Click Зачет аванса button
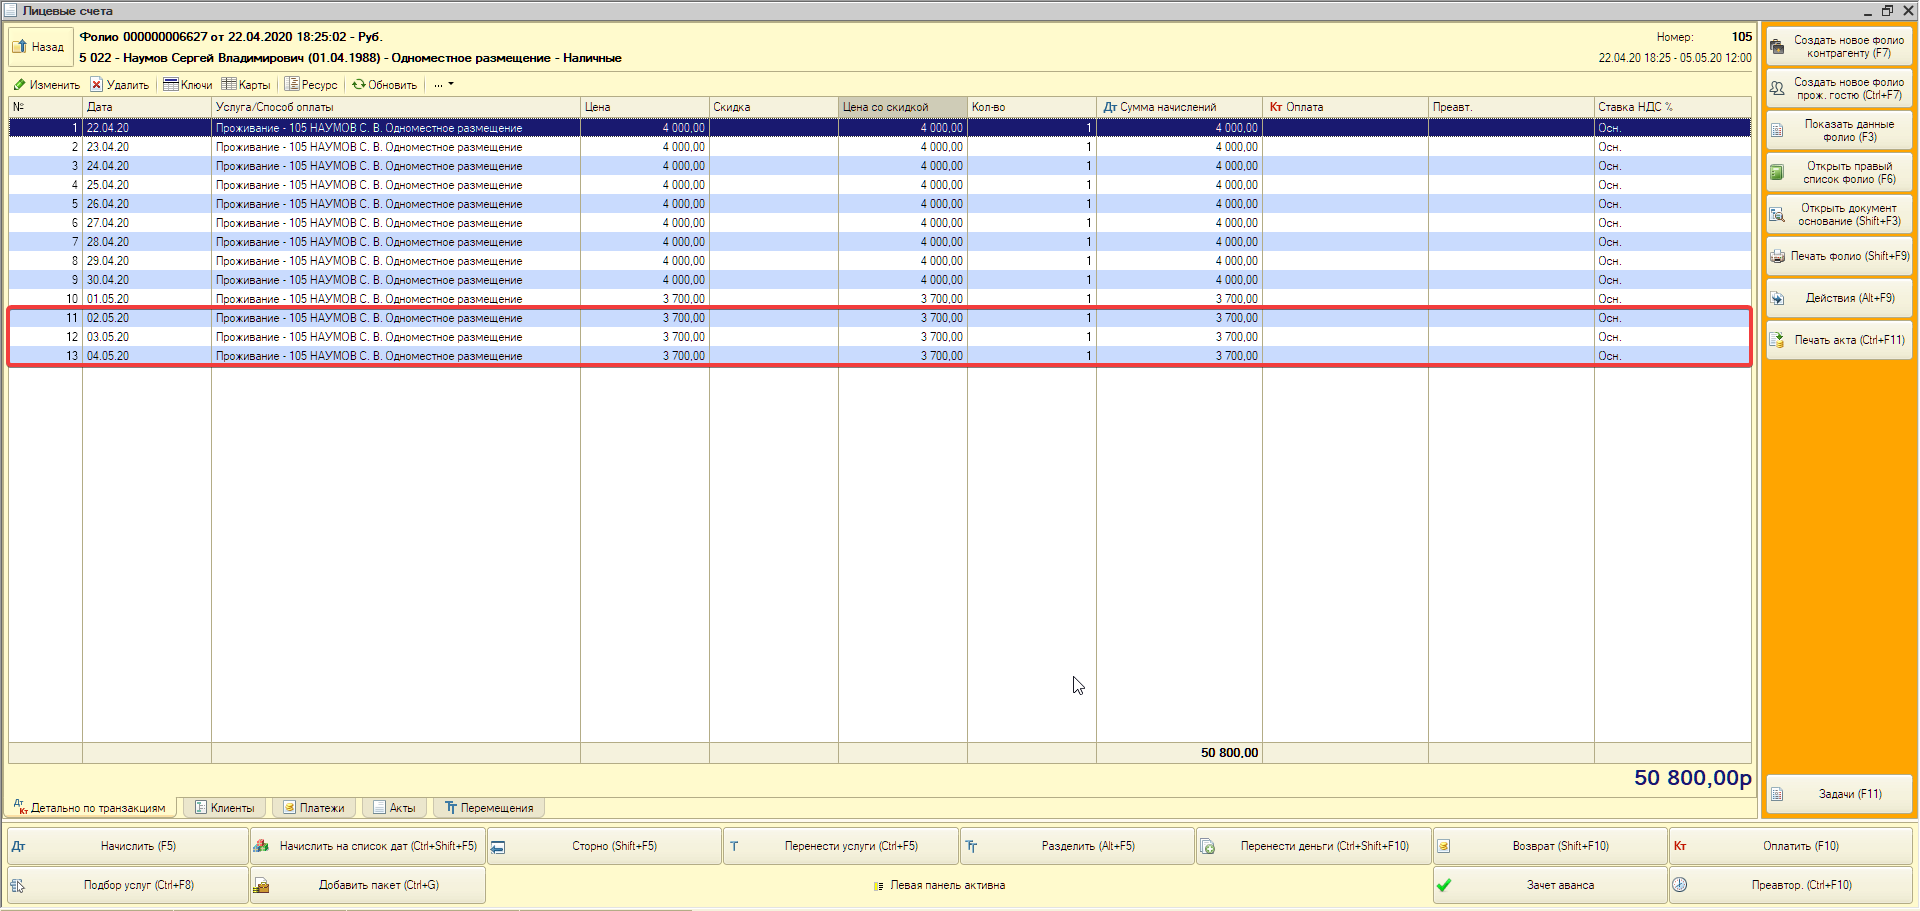The height and width of the screenshot is (911, 1920). point(1550,885)
